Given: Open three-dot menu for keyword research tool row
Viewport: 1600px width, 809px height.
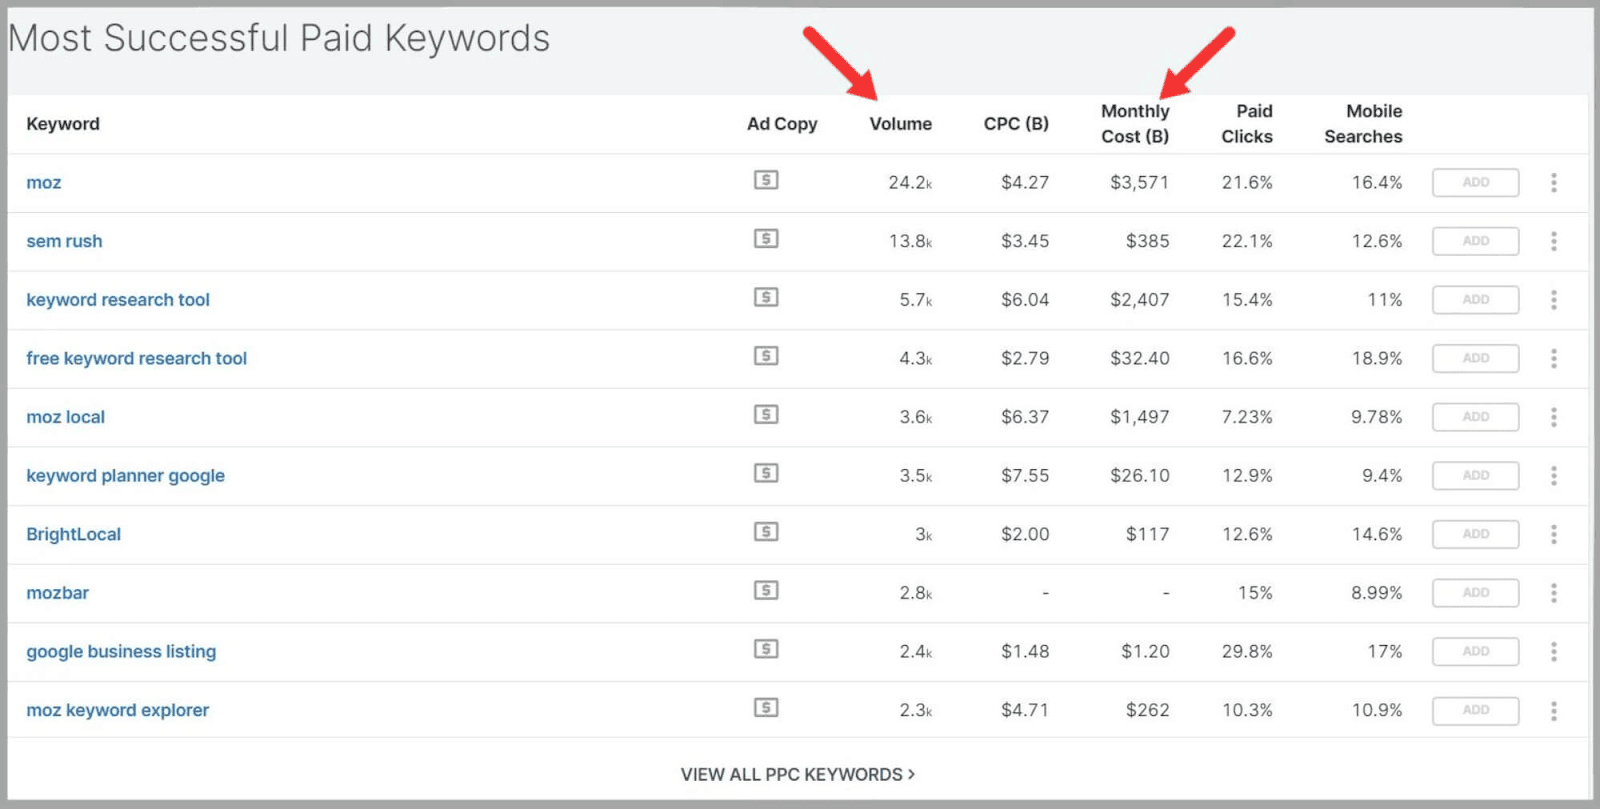Looking at the screenshot, I should [x=1554, y=299].
